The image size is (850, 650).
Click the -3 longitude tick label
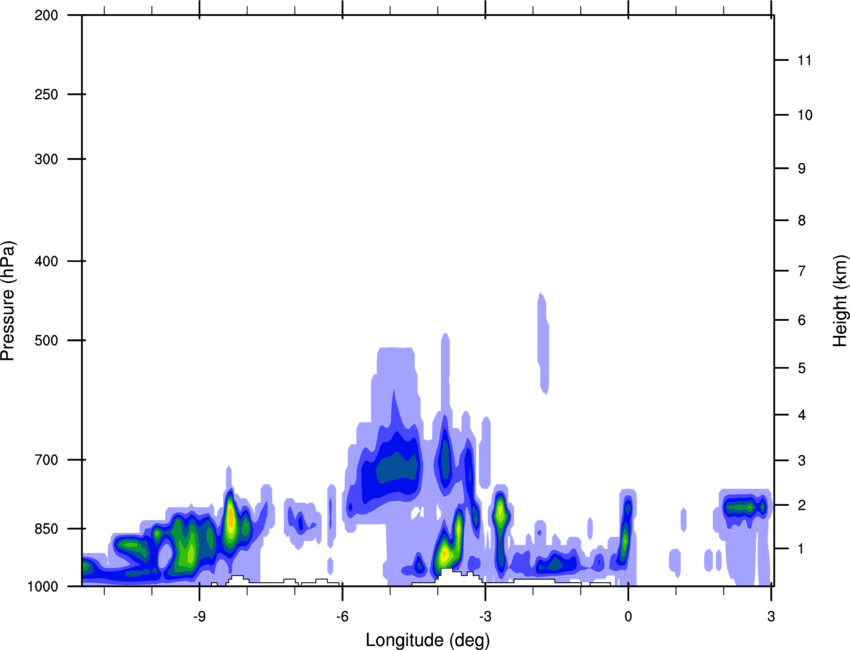pyautogui.click(x=485, y=616)
